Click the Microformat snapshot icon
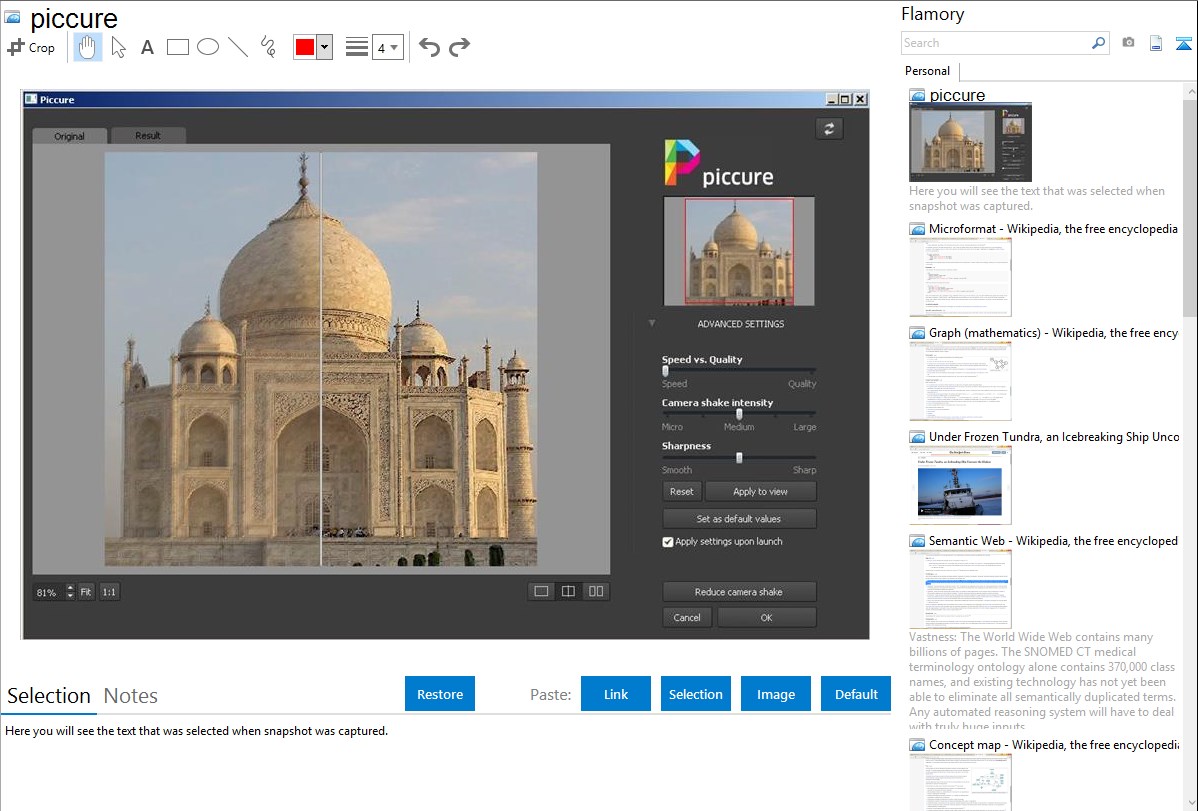The height and width of the screenshot is (811, 1198). (x=917, y=229)
